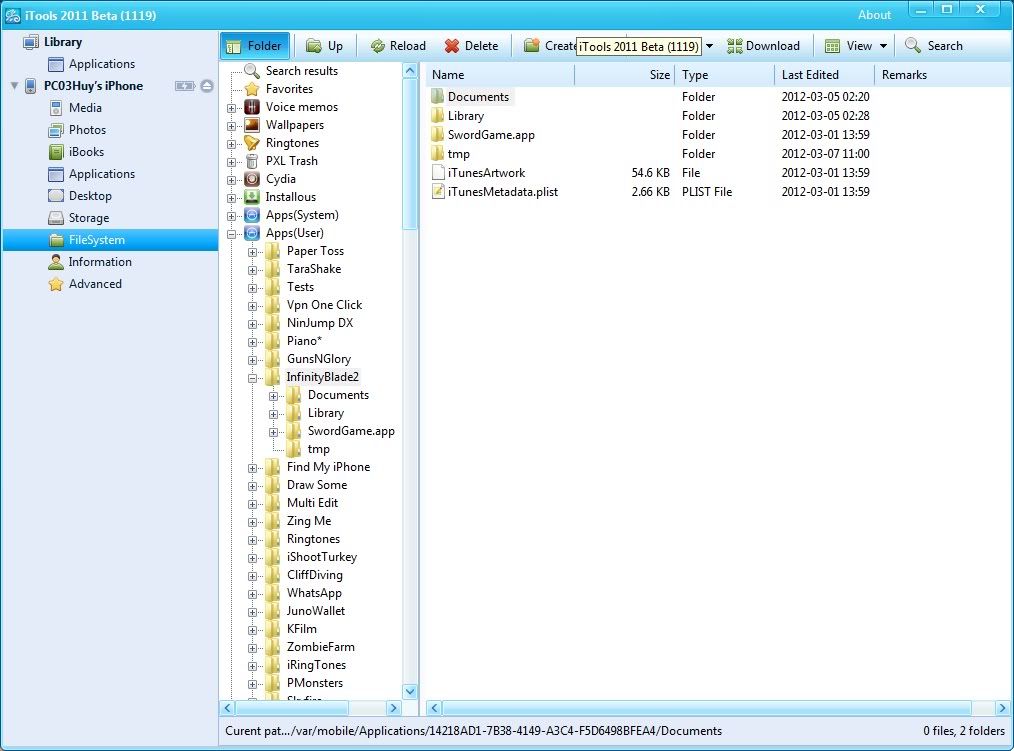The image size is (1014, 751).
Task: Select the Voice memos icon
Action: (252, 107)
